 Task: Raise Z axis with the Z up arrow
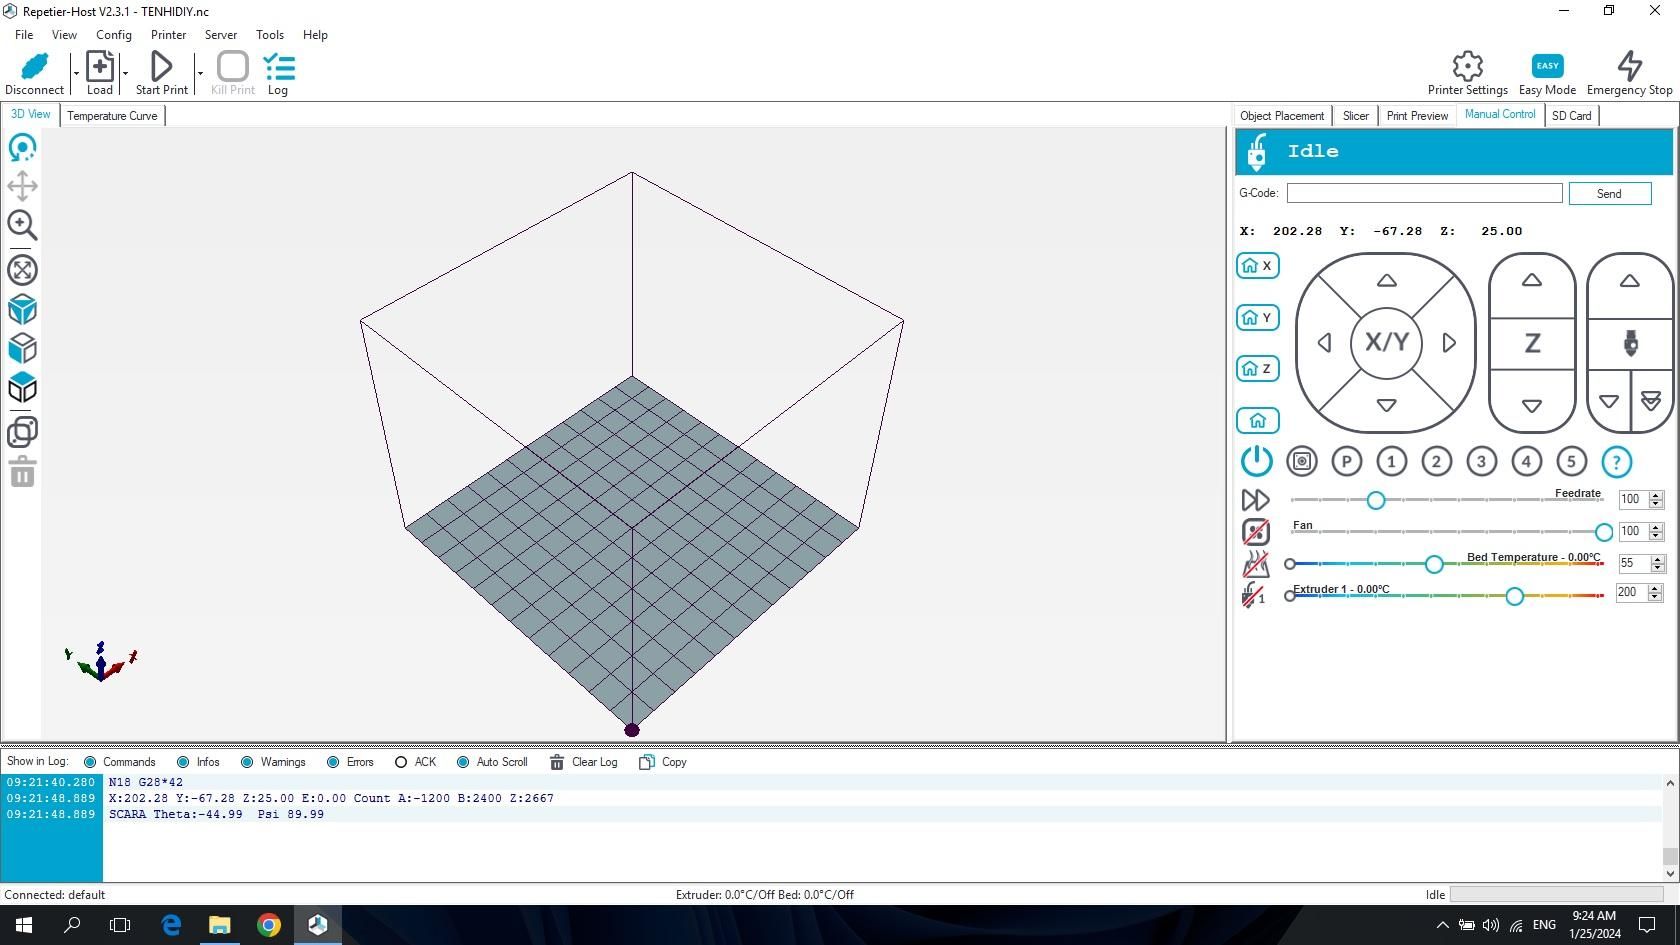1532,281
